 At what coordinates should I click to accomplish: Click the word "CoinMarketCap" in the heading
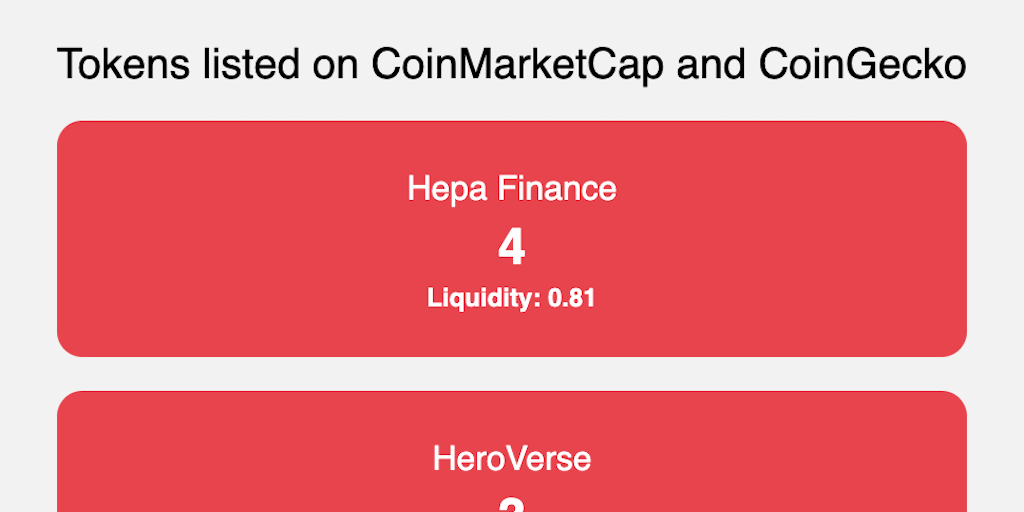[x=519, y=66]
